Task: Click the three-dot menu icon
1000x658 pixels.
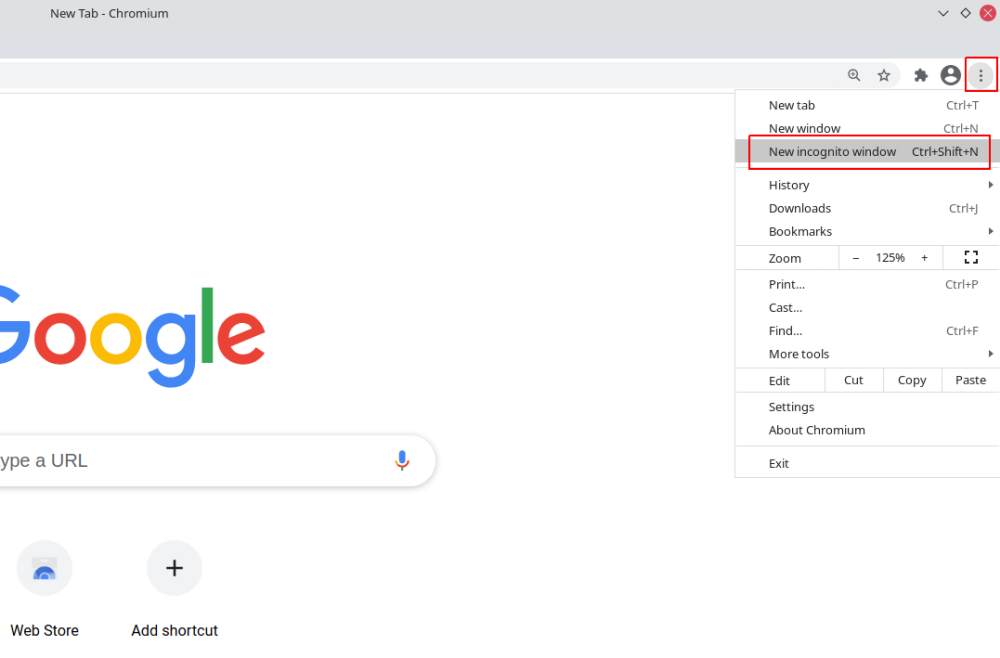Action: [x=981, y=75]
